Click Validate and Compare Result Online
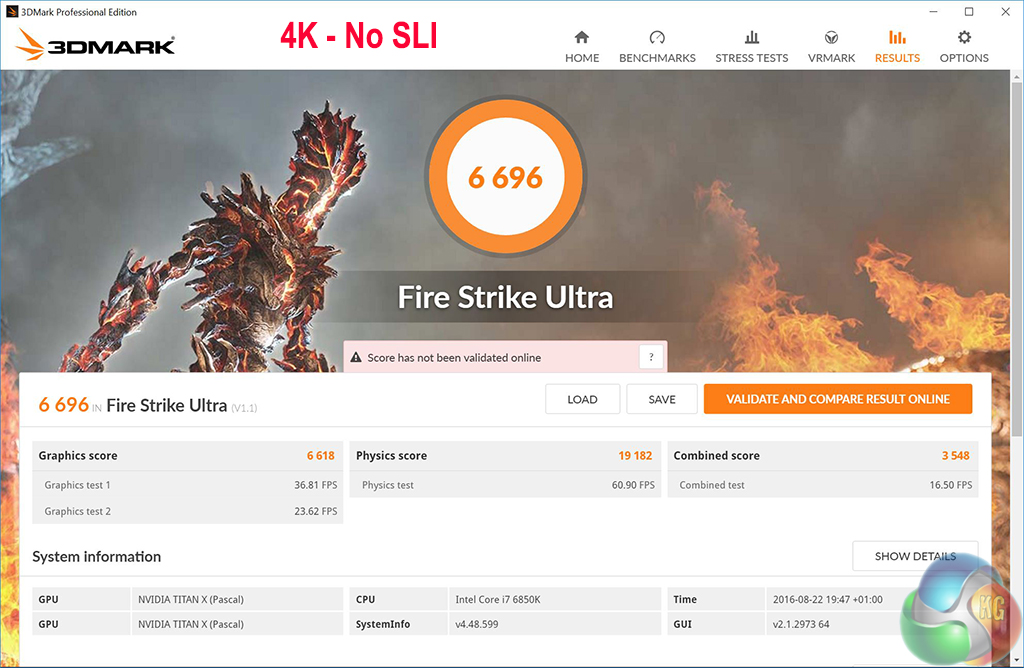 coord(838,399)
